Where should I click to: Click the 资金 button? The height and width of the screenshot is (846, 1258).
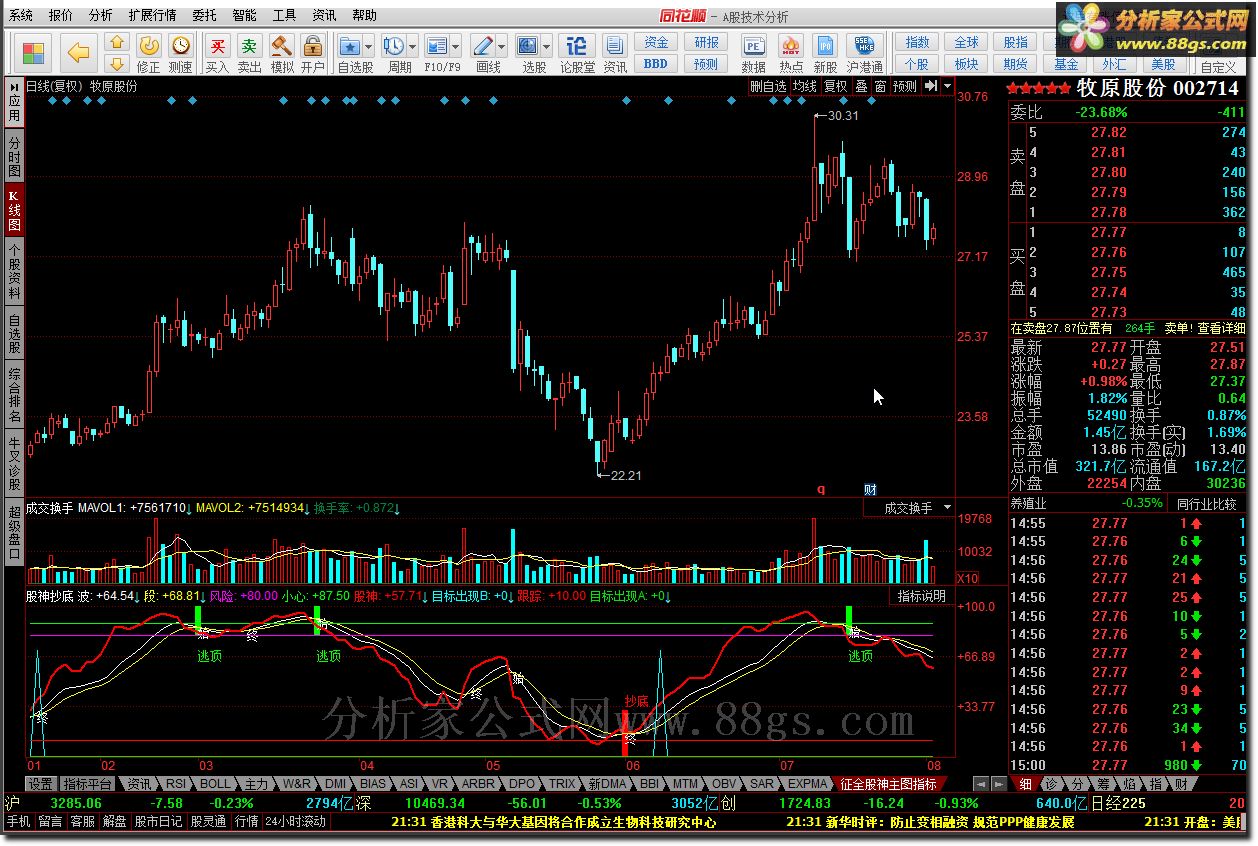656,43
